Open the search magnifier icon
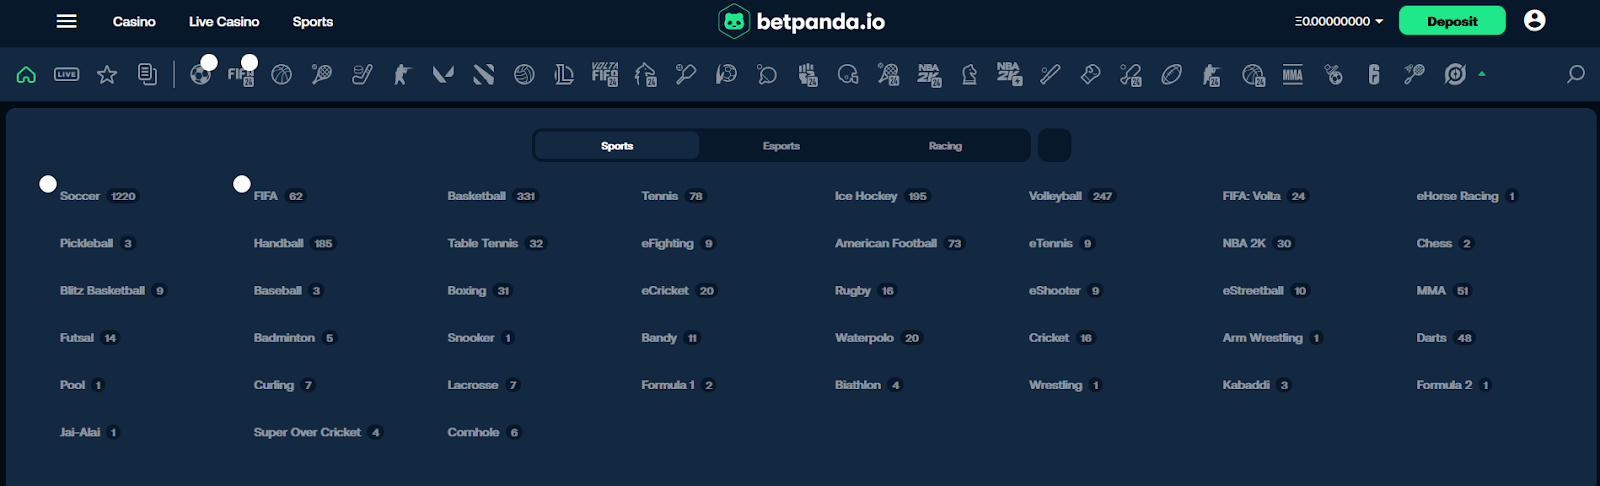The image size is (1600, 486). pyautogui.click(x=1575, y=74)
